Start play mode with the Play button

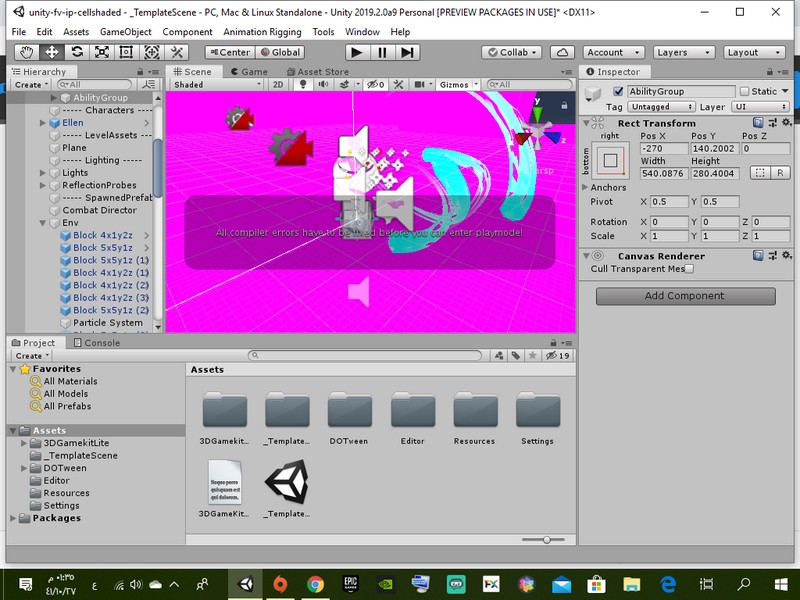[x=357, y=52]
